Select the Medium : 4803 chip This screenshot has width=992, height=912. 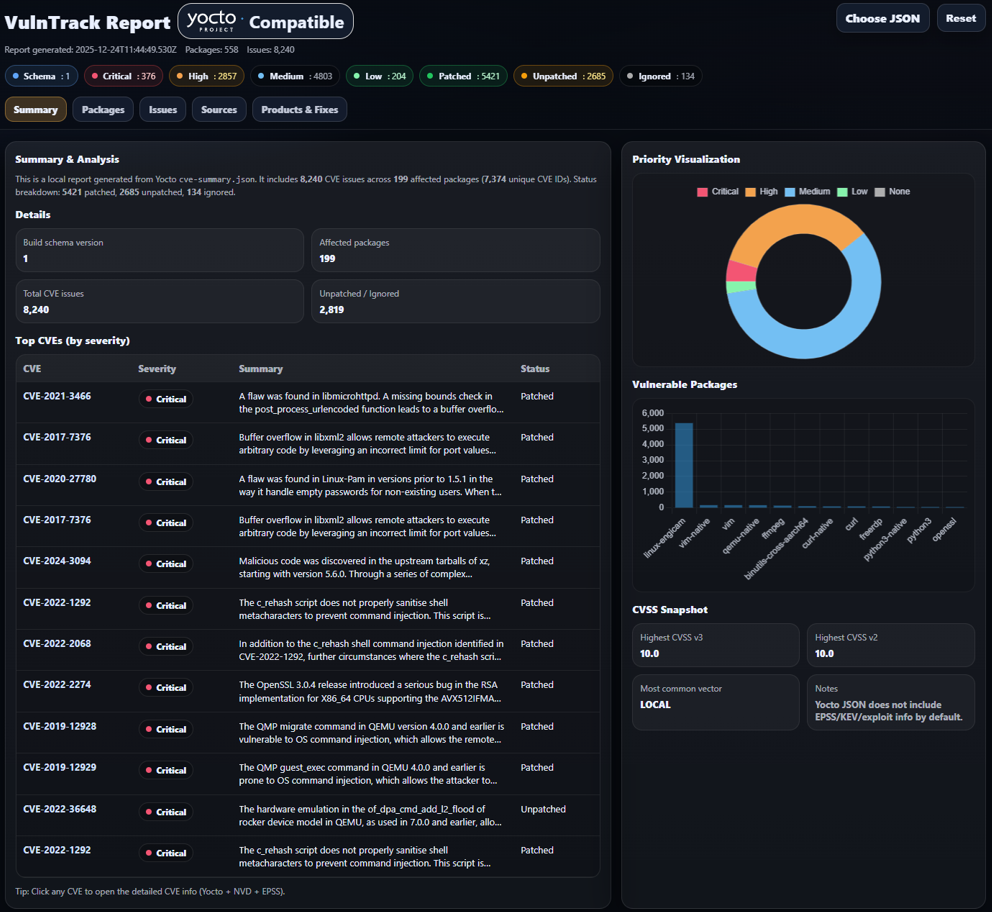tap(295, 76)
